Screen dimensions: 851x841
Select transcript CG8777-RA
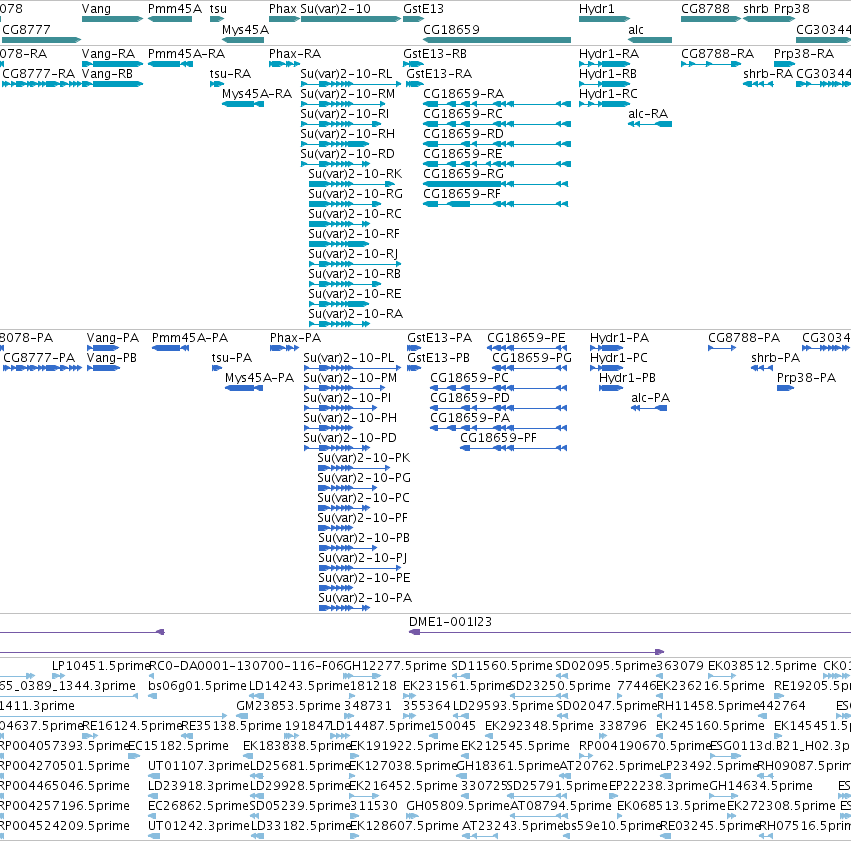tap(41, 84)
